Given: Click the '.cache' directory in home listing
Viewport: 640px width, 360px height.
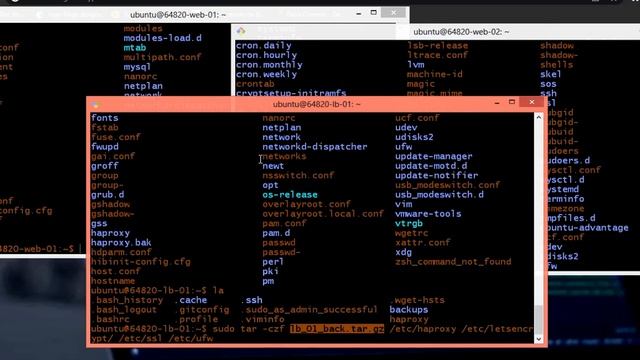Looking at the screenshot, I should click(191, 300).
